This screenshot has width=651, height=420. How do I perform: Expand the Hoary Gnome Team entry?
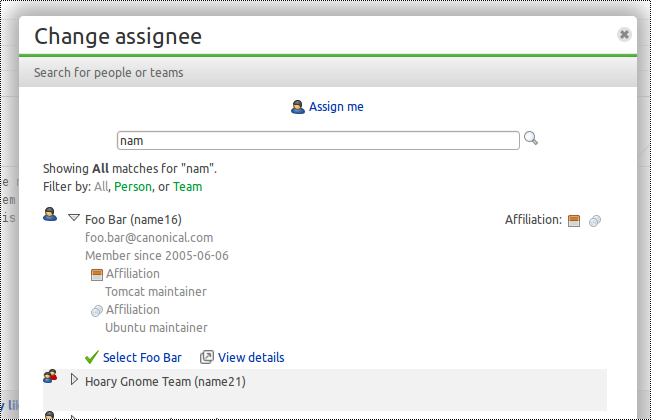[x=74, y=380]
